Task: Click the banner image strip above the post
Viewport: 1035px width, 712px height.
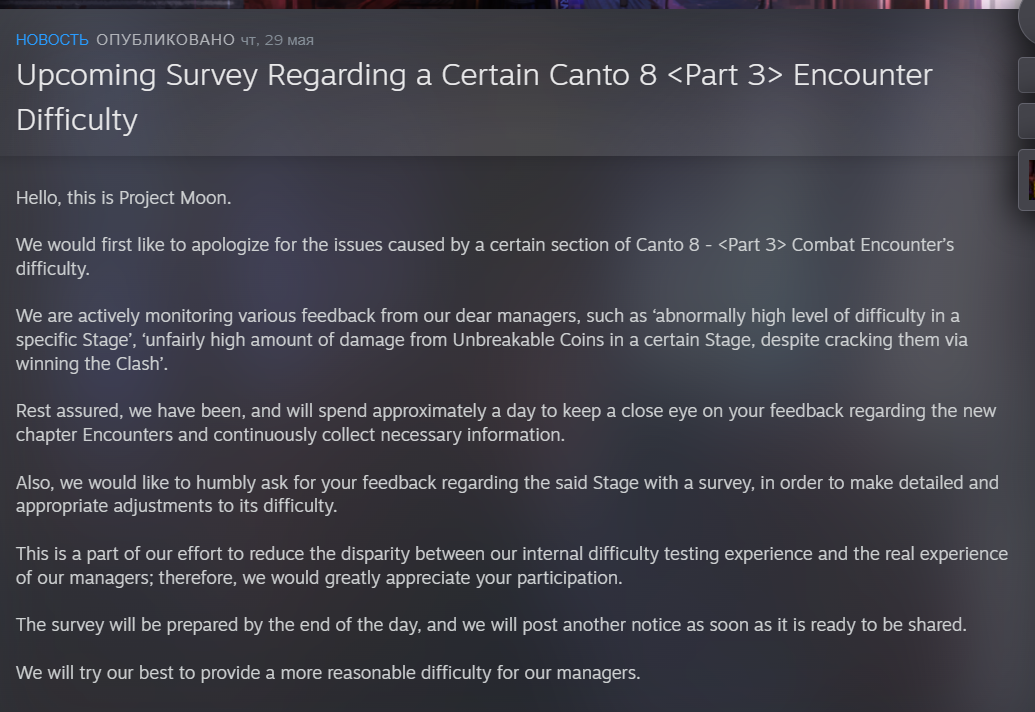Action: click(500, 4)
